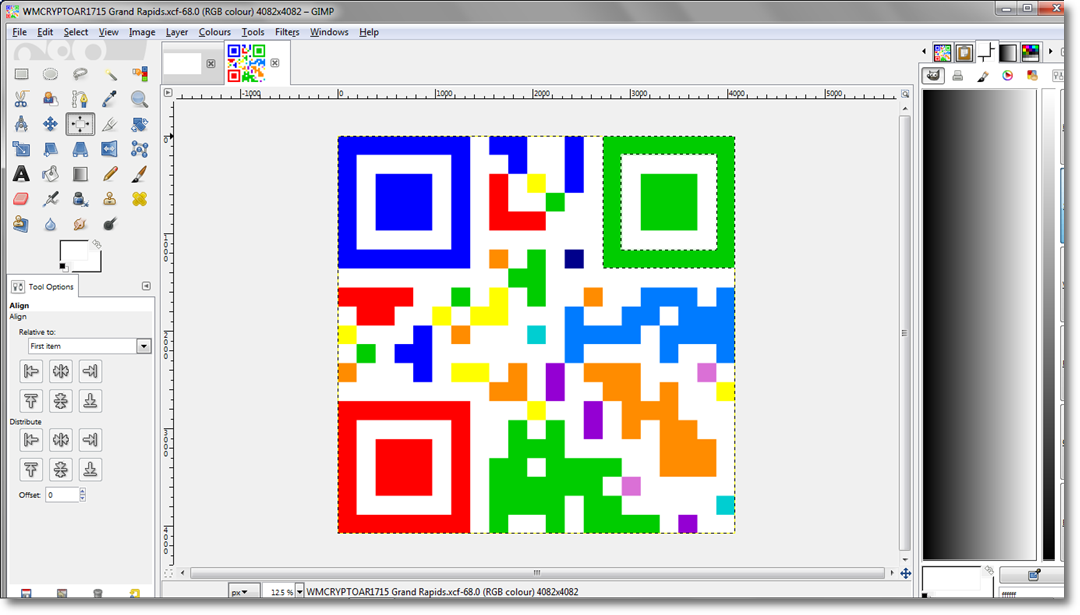Select the Clone stamp tool
This screenshot has height=615, width=1080.
[110, 199]
